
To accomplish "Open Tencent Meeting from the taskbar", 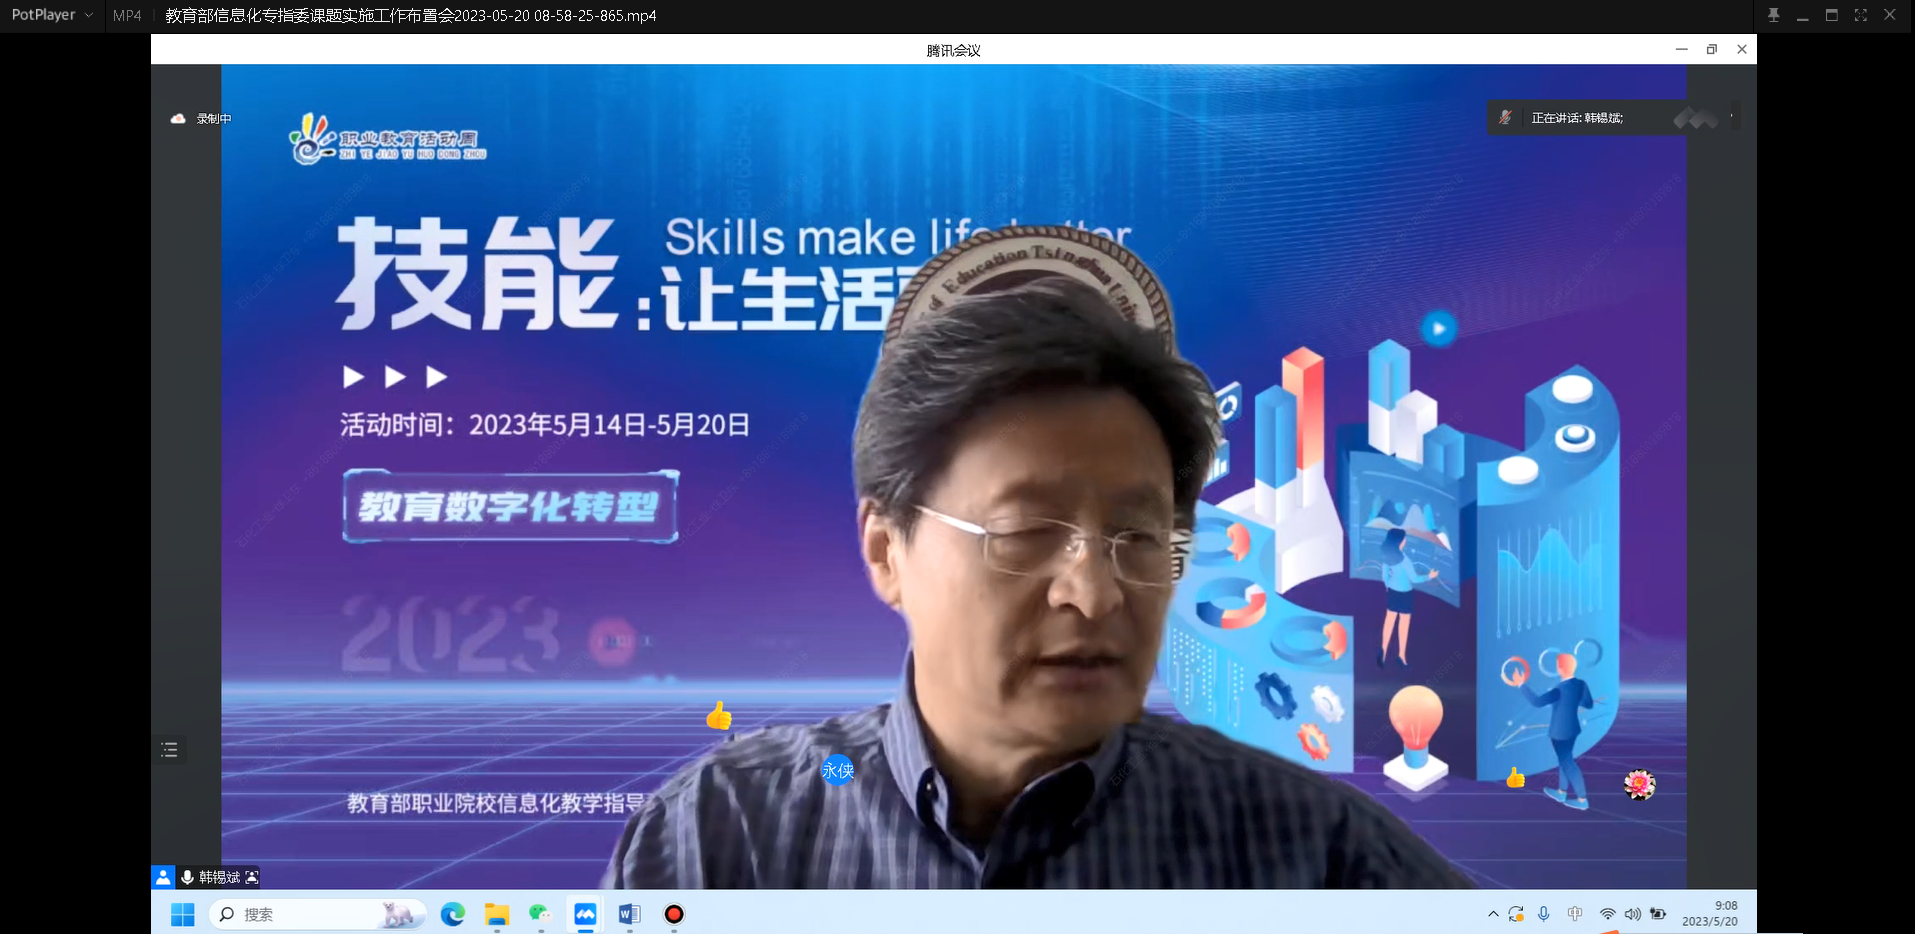I will click(x=585, y=914).
